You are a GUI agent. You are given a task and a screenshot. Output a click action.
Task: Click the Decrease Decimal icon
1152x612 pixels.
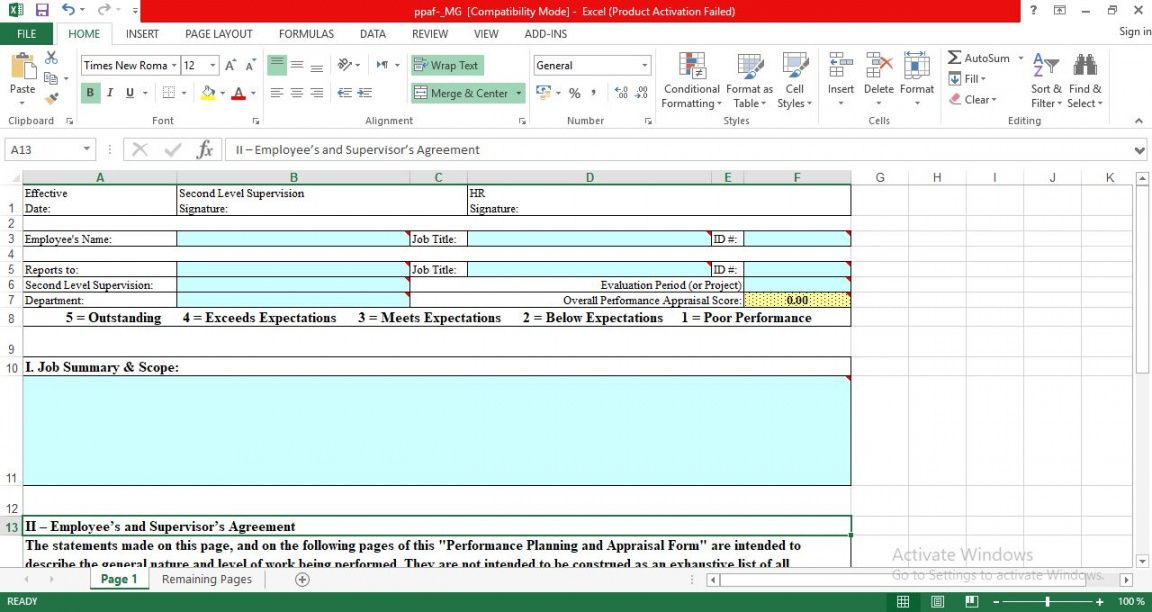click(x=641, y=93)
